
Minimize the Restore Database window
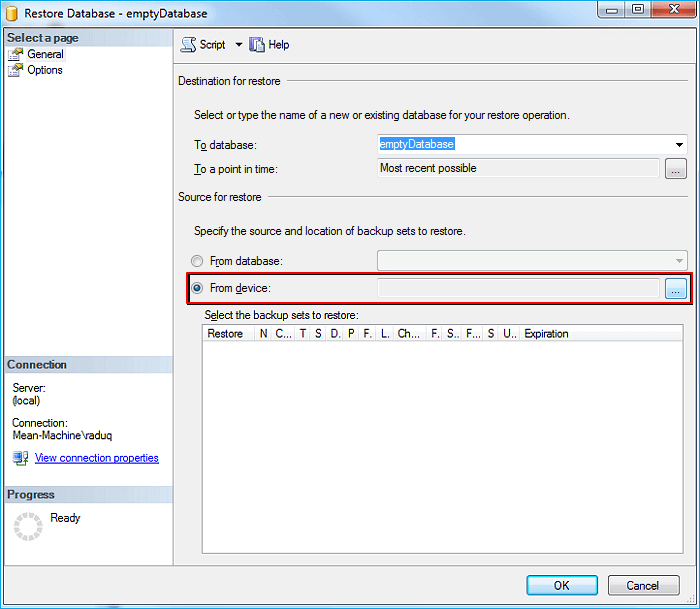tap(612, 9)
